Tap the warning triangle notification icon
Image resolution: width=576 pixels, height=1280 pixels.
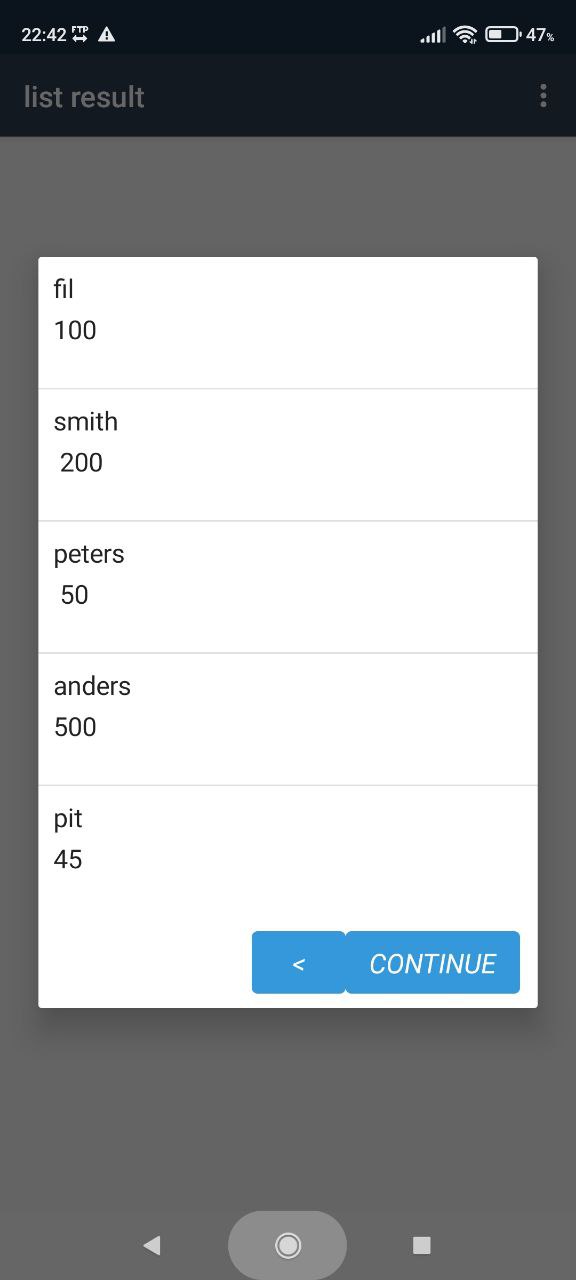[x=107, y=34]
